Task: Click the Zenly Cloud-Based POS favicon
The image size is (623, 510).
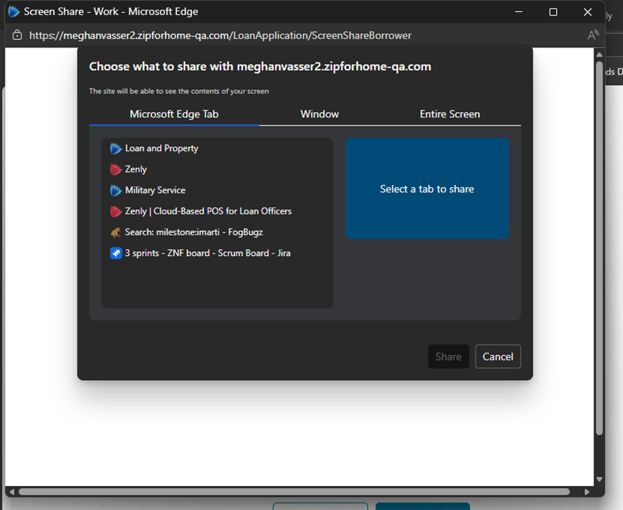Action: tap(116, 212)
